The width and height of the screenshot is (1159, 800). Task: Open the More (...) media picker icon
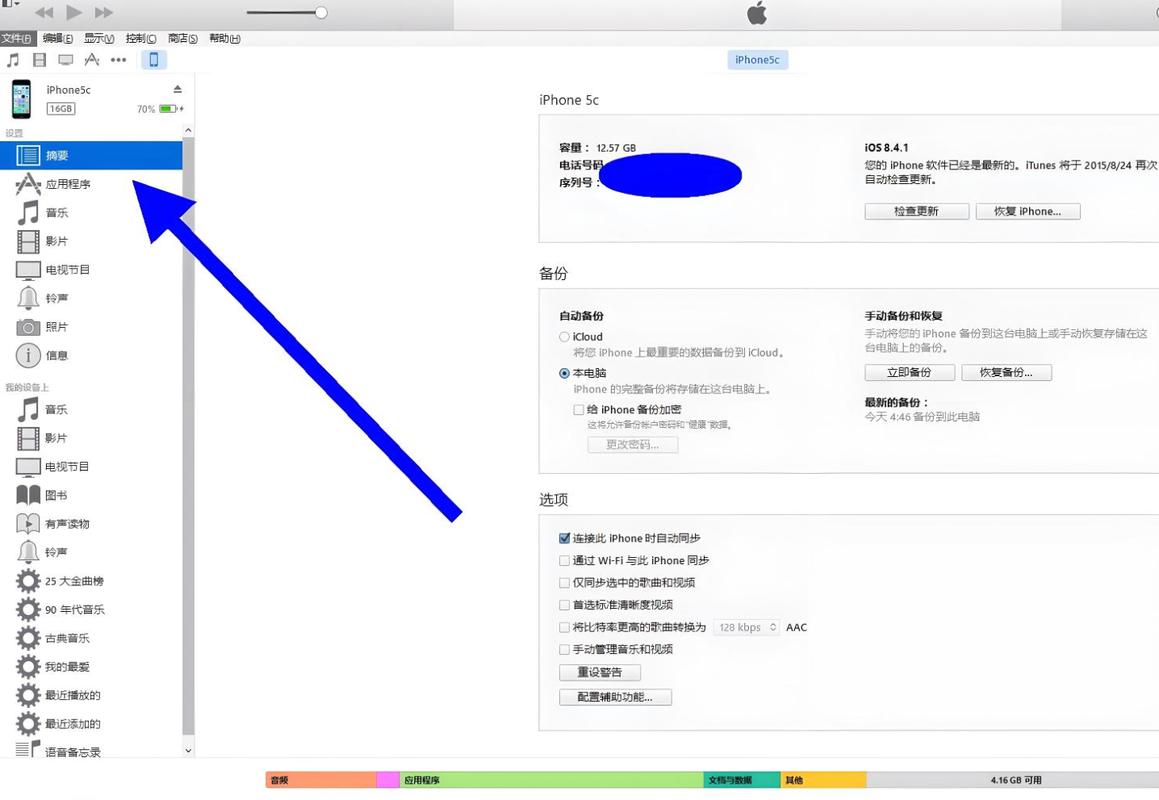[118, 59]
